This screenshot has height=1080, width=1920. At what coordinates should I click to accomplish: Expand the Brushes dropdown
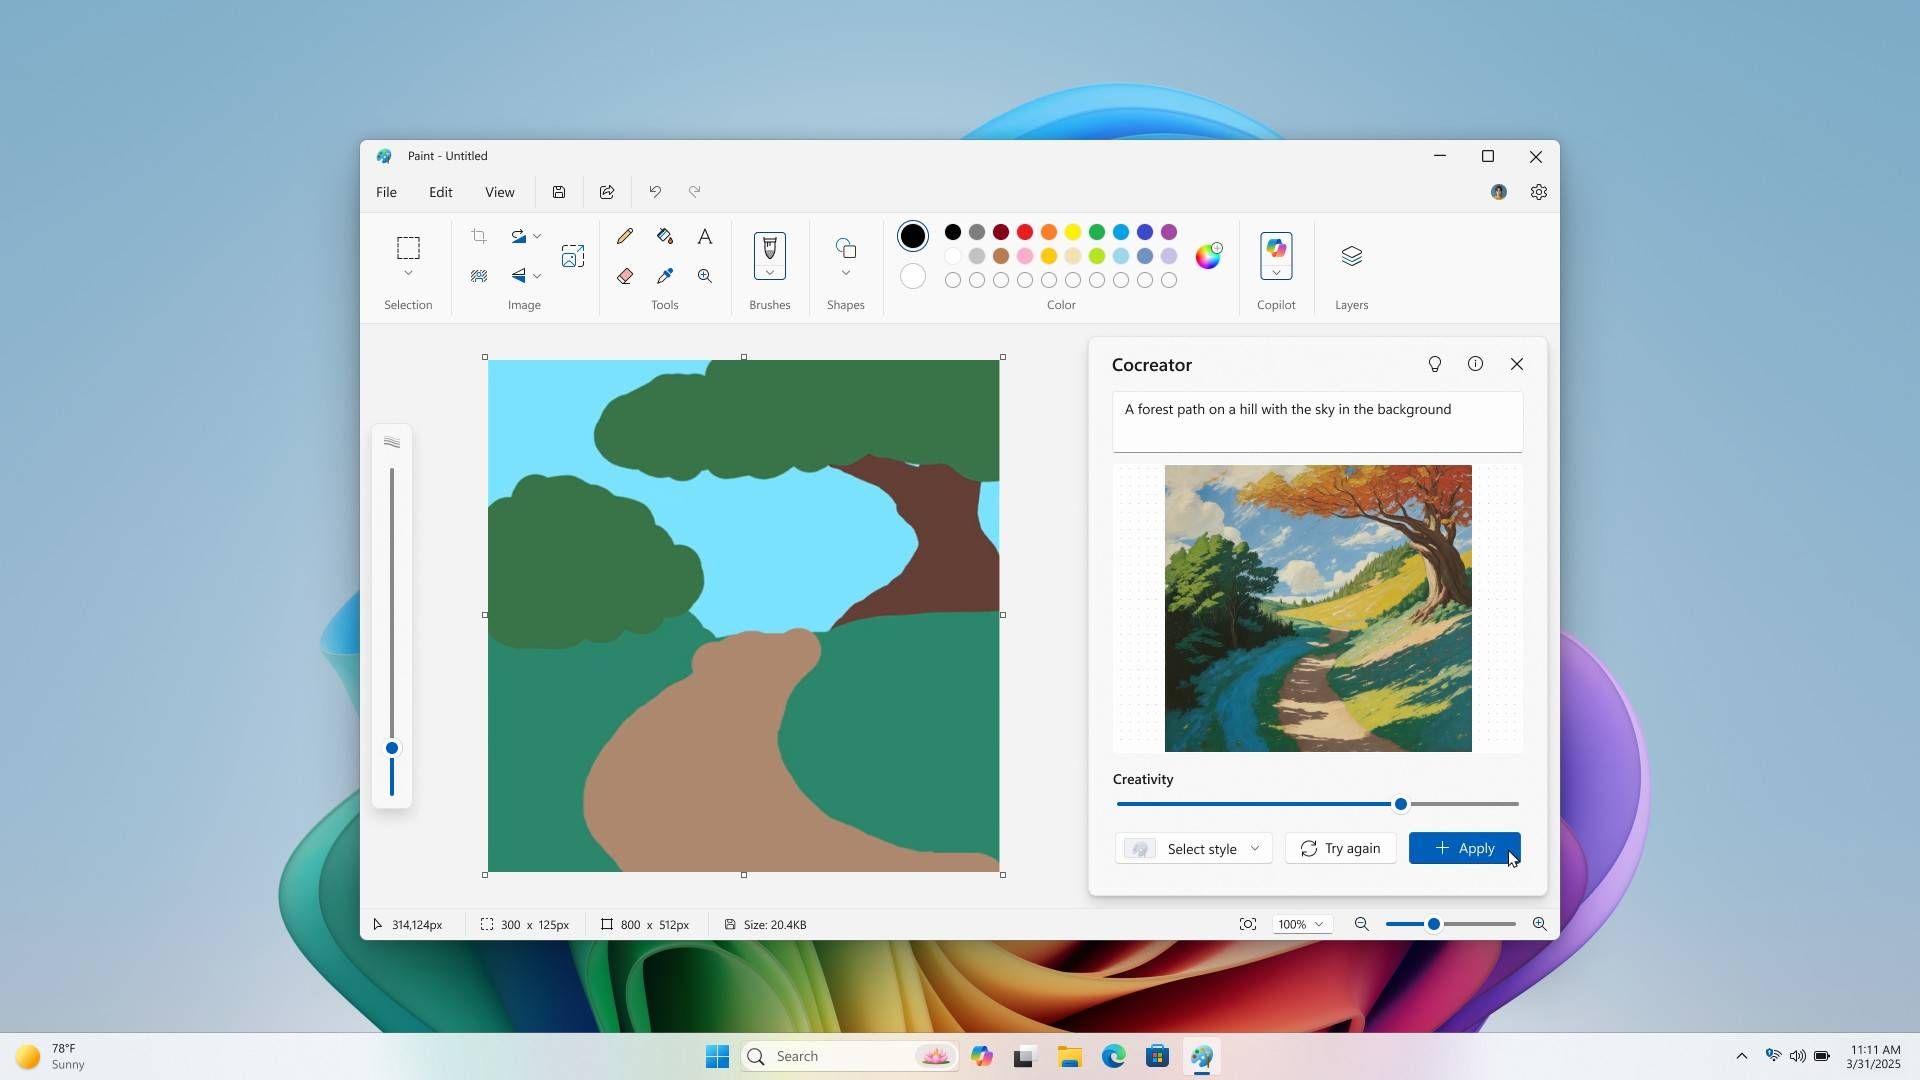pyautogui.click(x=770, y=273)
